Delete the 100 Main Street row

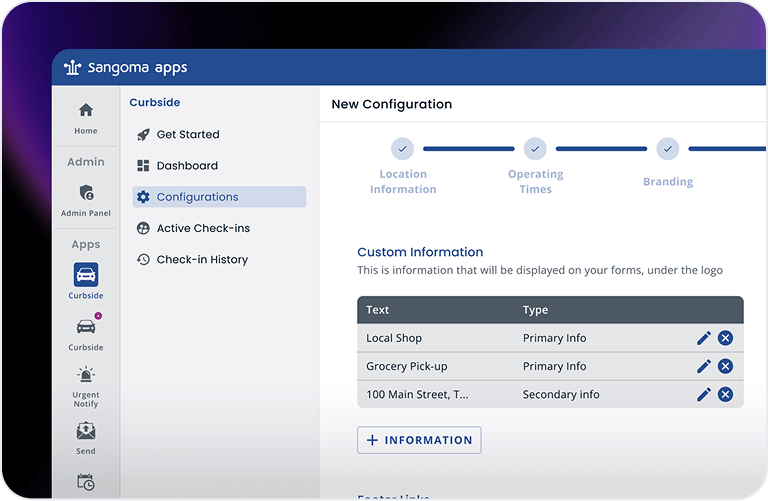tap(725, 394)
